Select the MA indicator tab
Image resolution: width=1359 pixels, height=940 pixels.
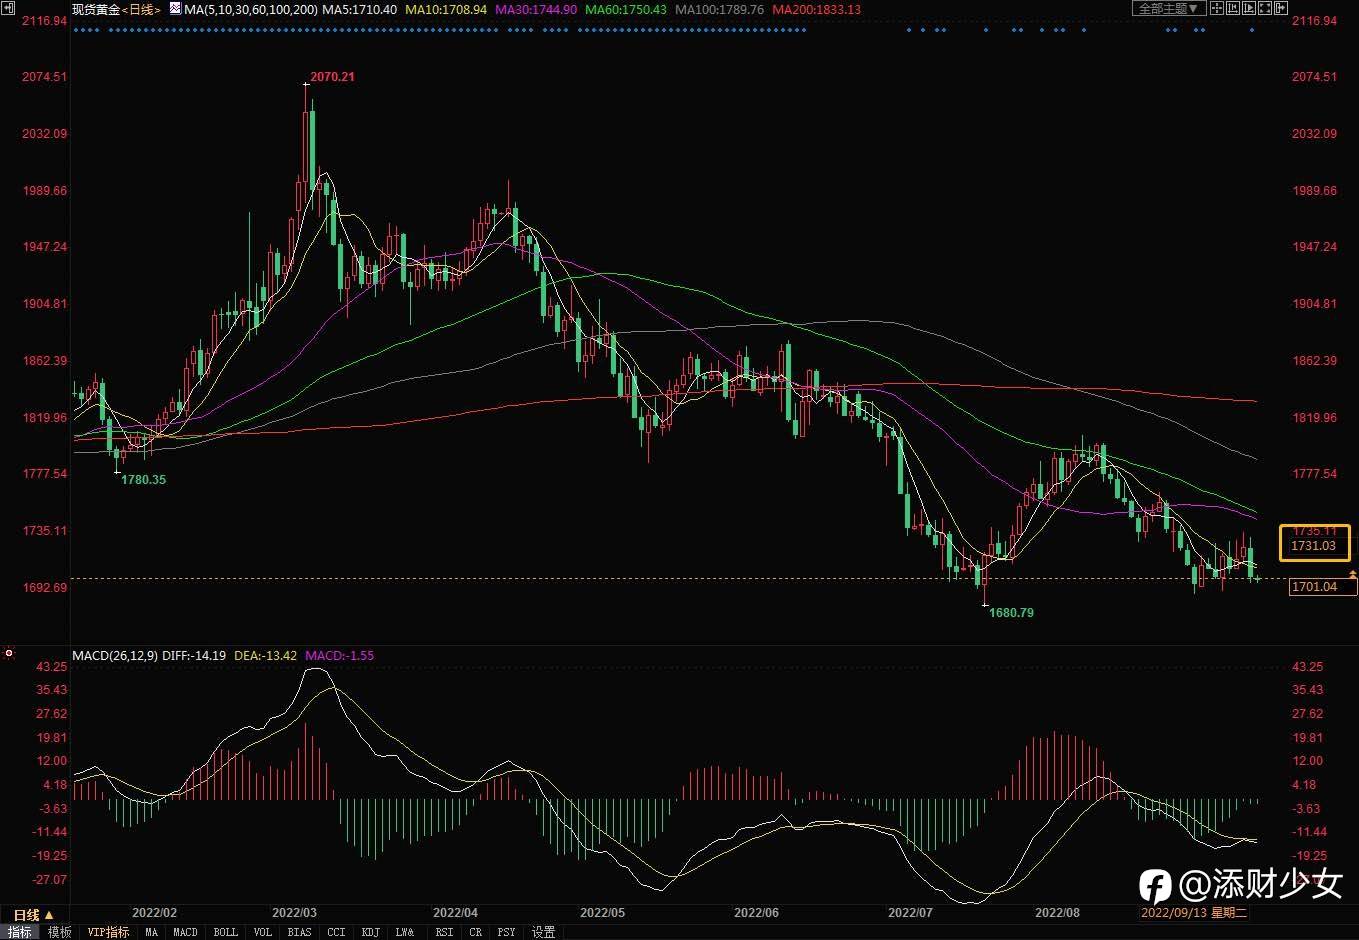tap(151, 932)
